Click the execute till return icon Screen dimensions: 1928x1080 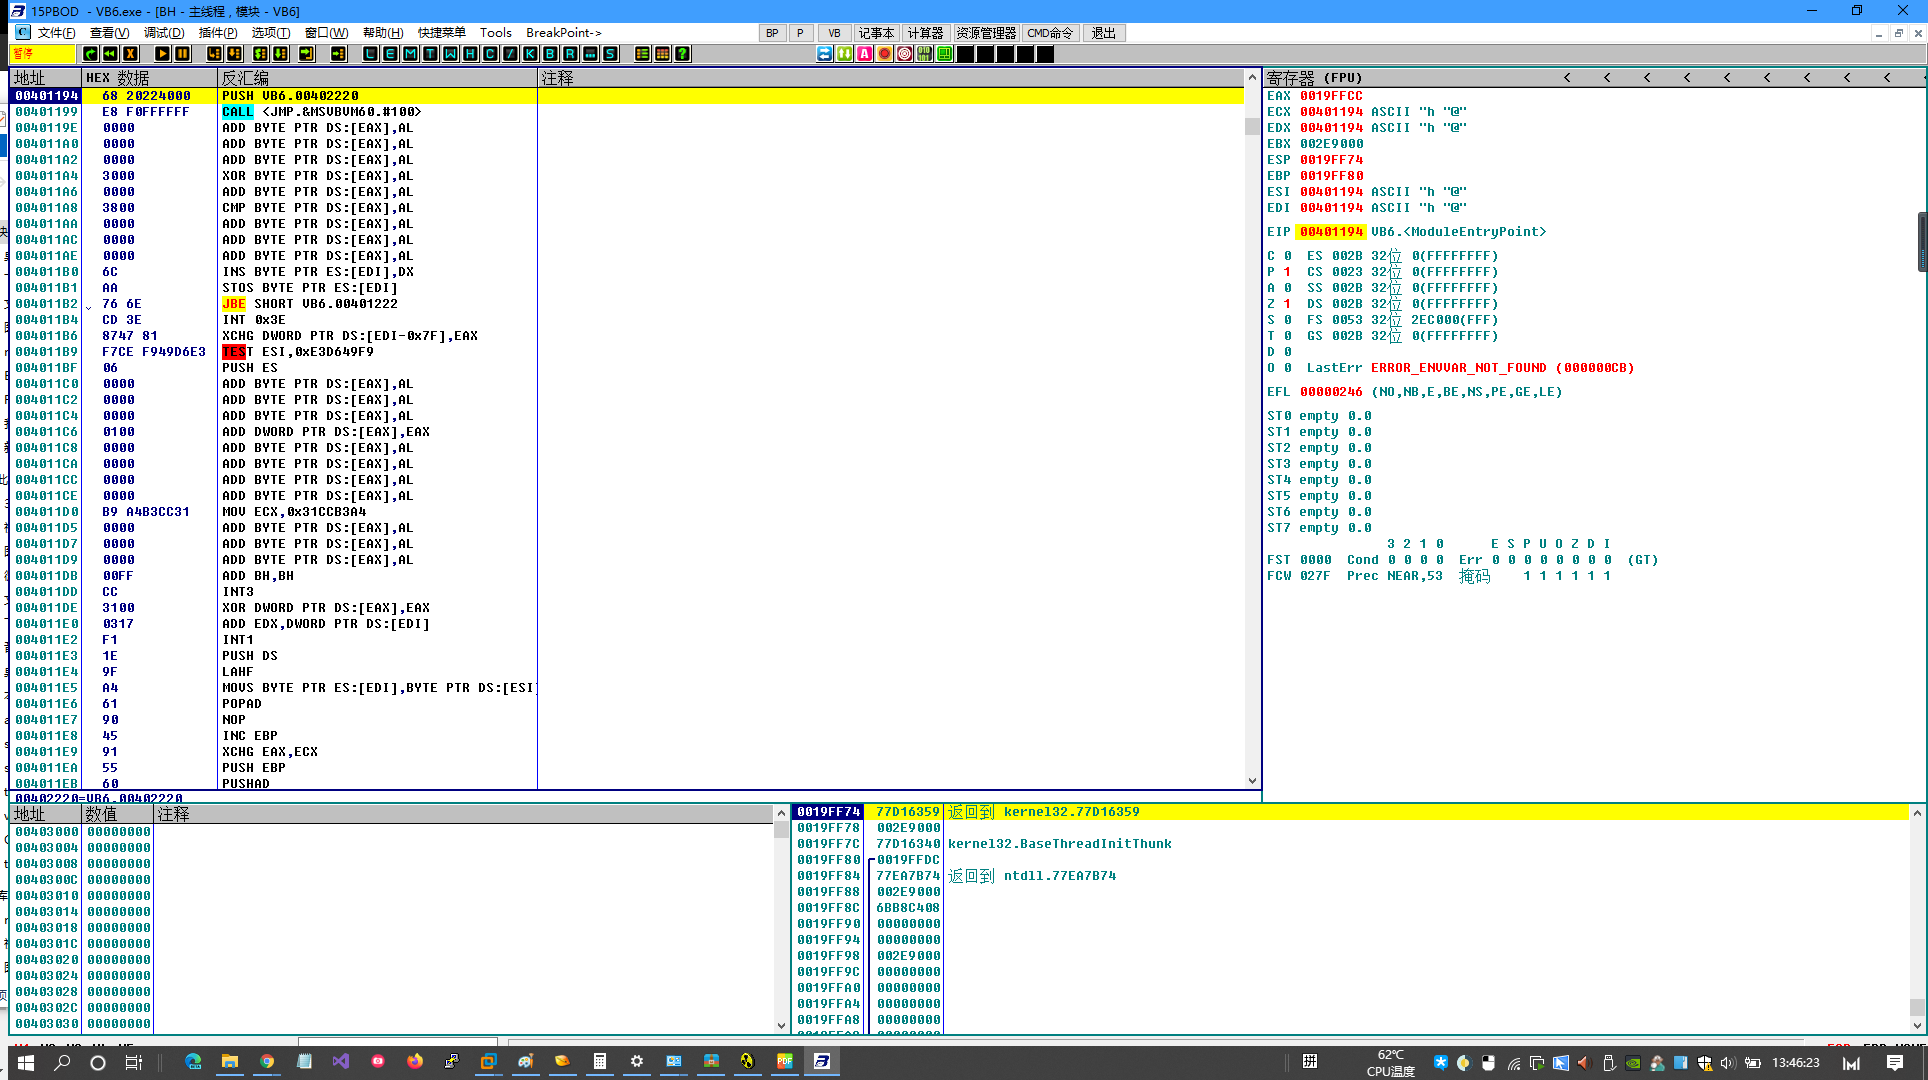tap(306, 54)
